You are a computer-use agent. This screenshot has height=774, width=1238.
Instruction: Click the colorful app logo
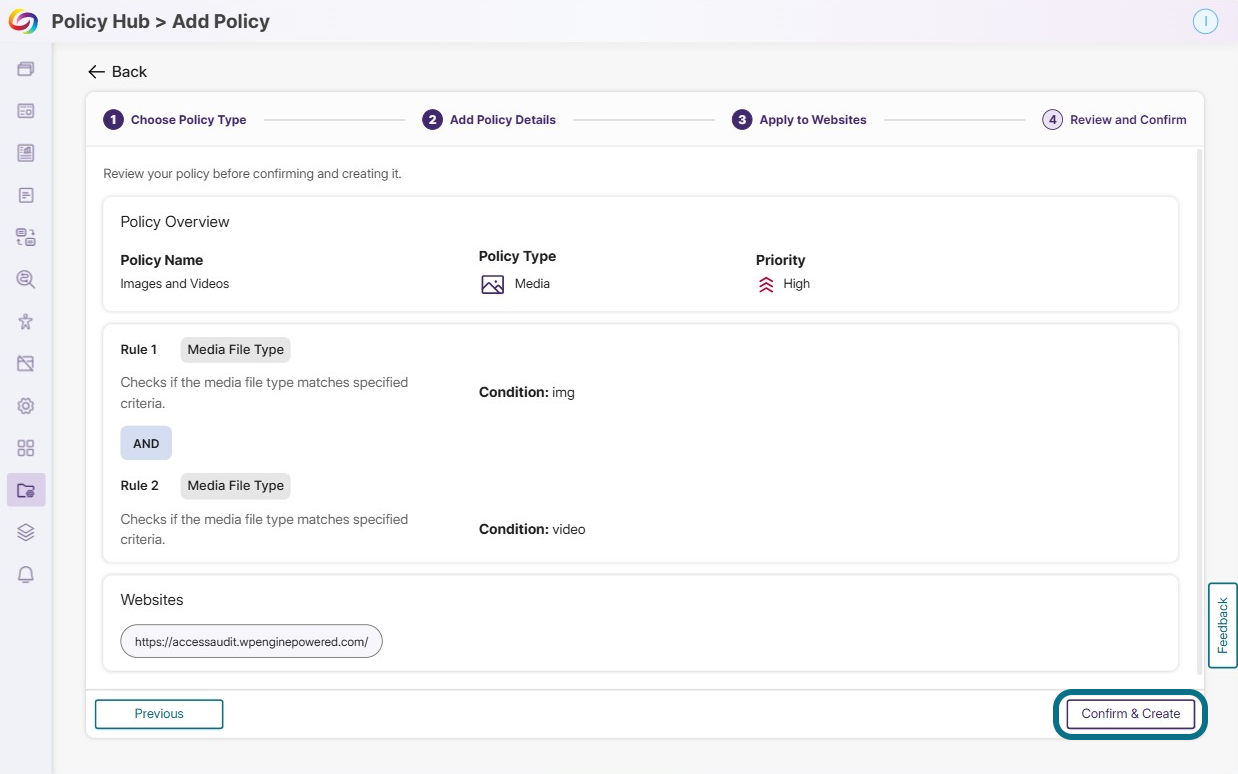tap(22, 21)
